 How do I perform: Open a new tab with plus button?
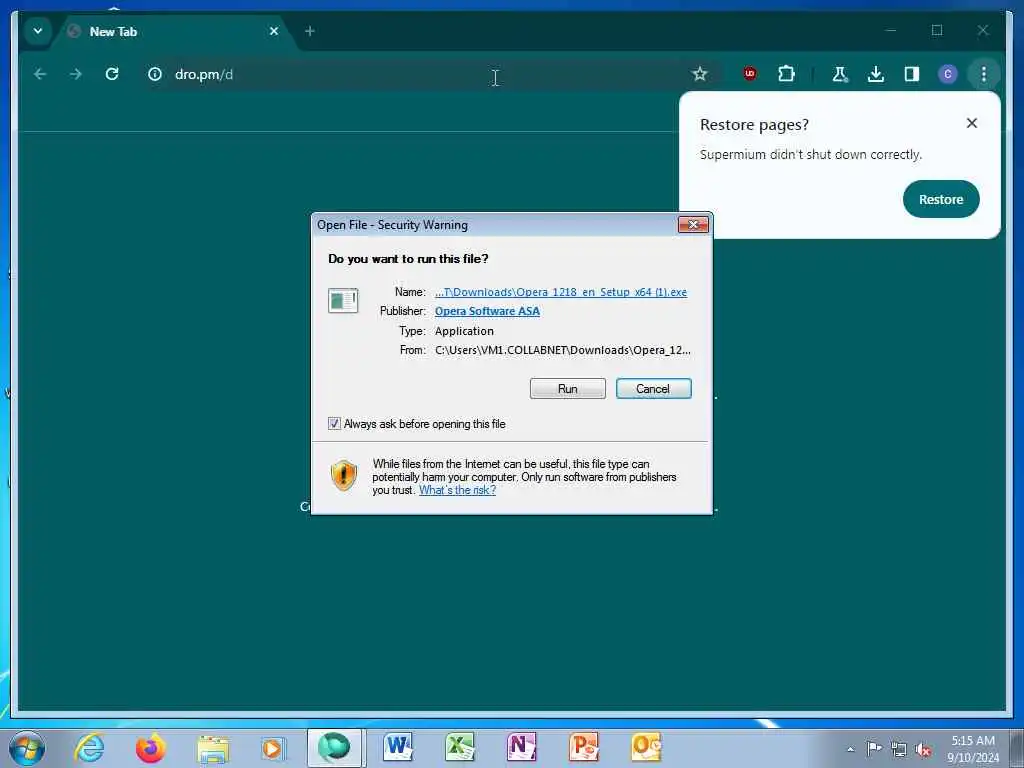310,31
